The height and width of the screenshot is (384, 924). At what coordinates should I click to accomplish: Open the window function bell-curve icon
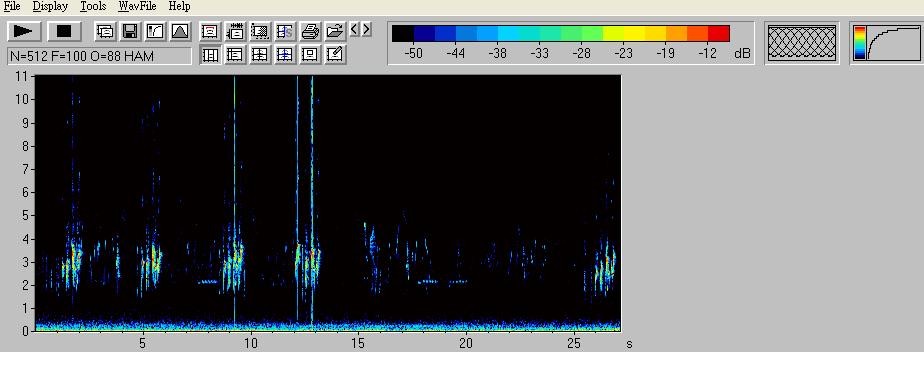coord(181,31)
